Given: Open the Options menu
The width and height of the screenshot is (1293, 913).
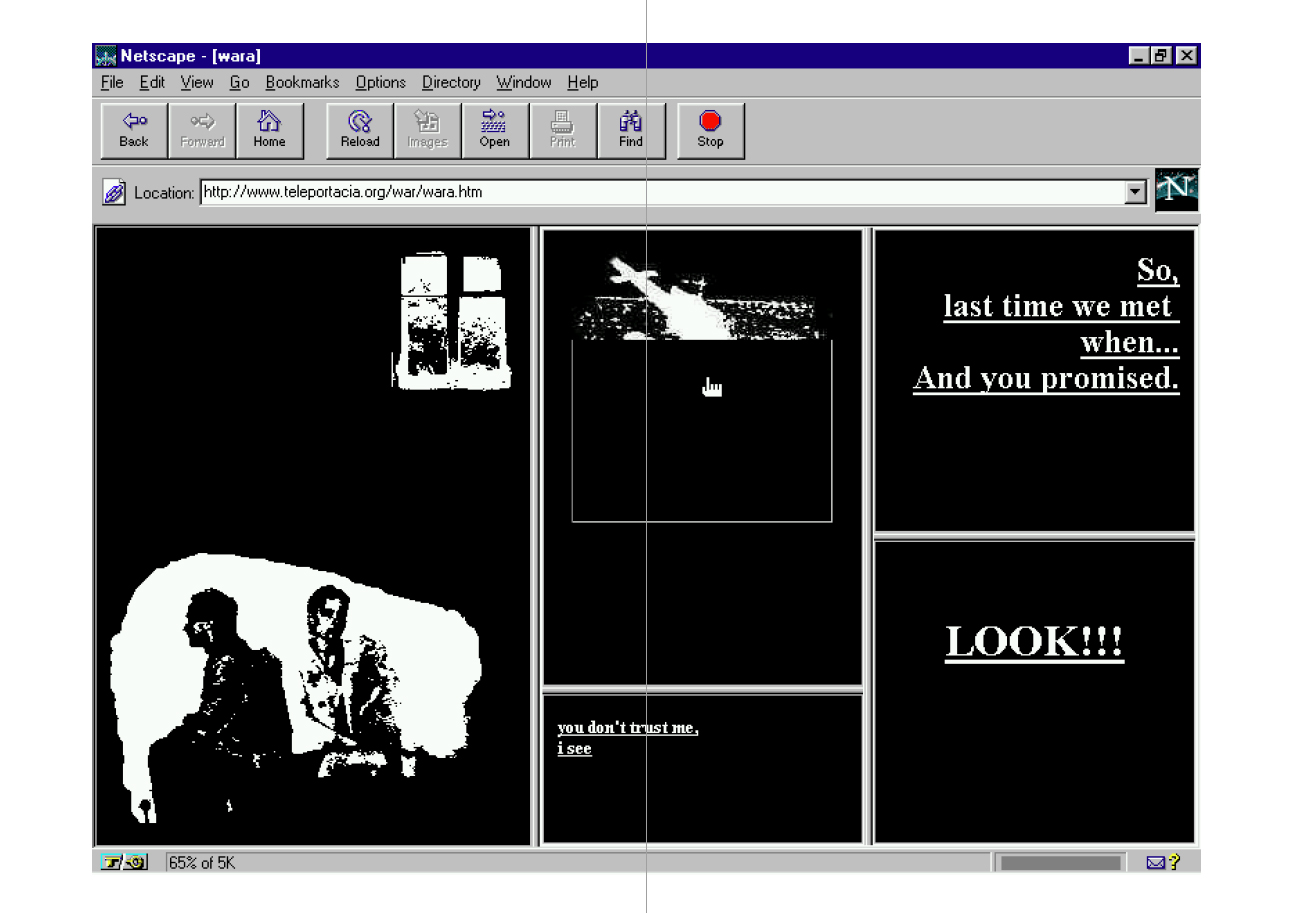Looking at the screenshot, I should pyautogui.click(x=380, y=82).
